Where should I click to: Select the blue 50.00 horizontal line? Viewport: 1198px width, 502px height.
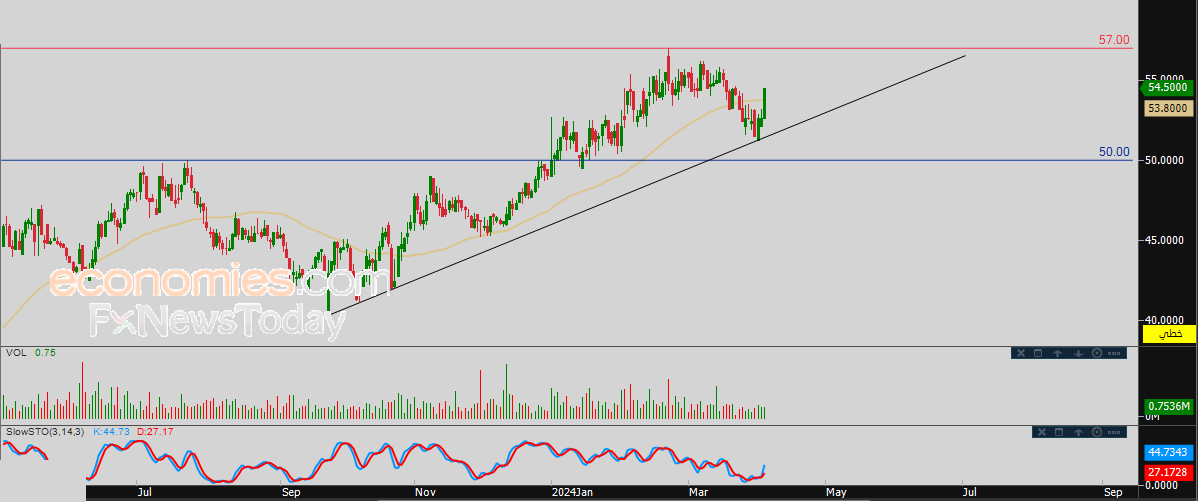[x=565, y=160]
